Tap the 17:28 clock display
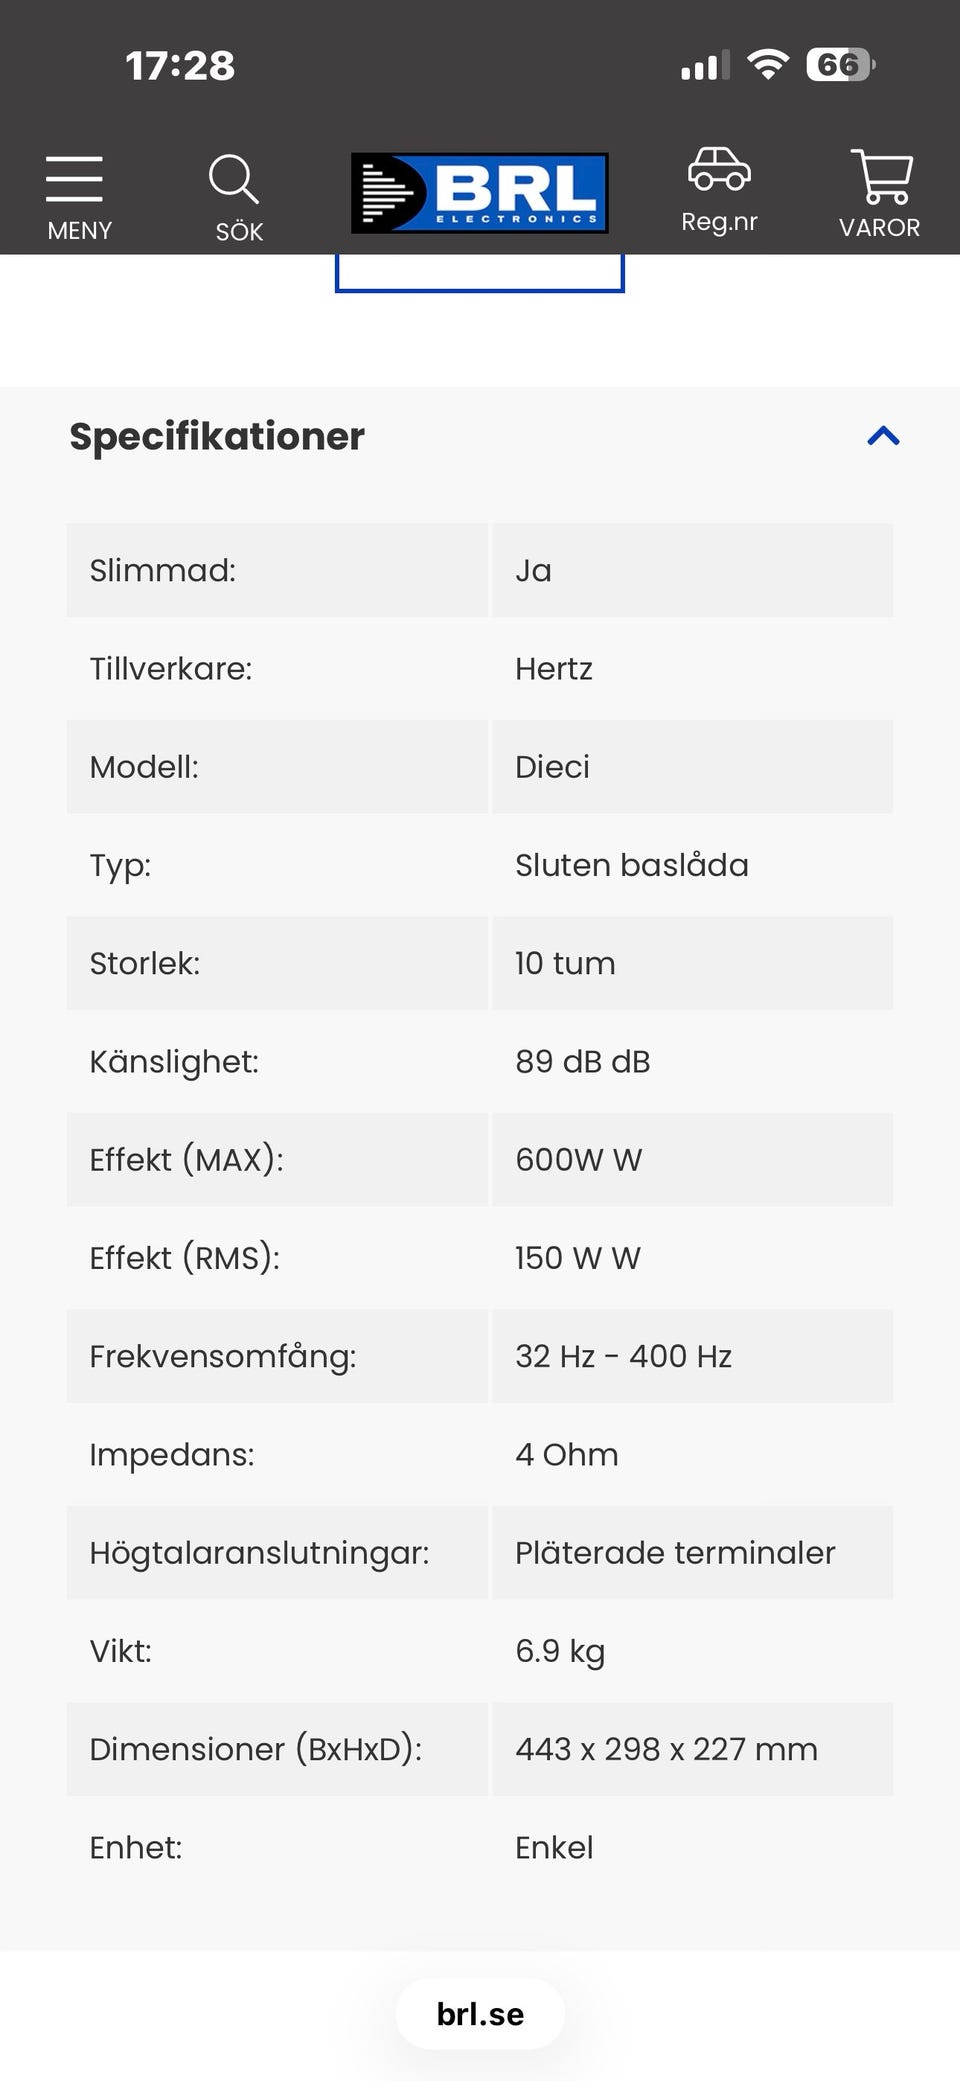 click(x=180, y=66)
